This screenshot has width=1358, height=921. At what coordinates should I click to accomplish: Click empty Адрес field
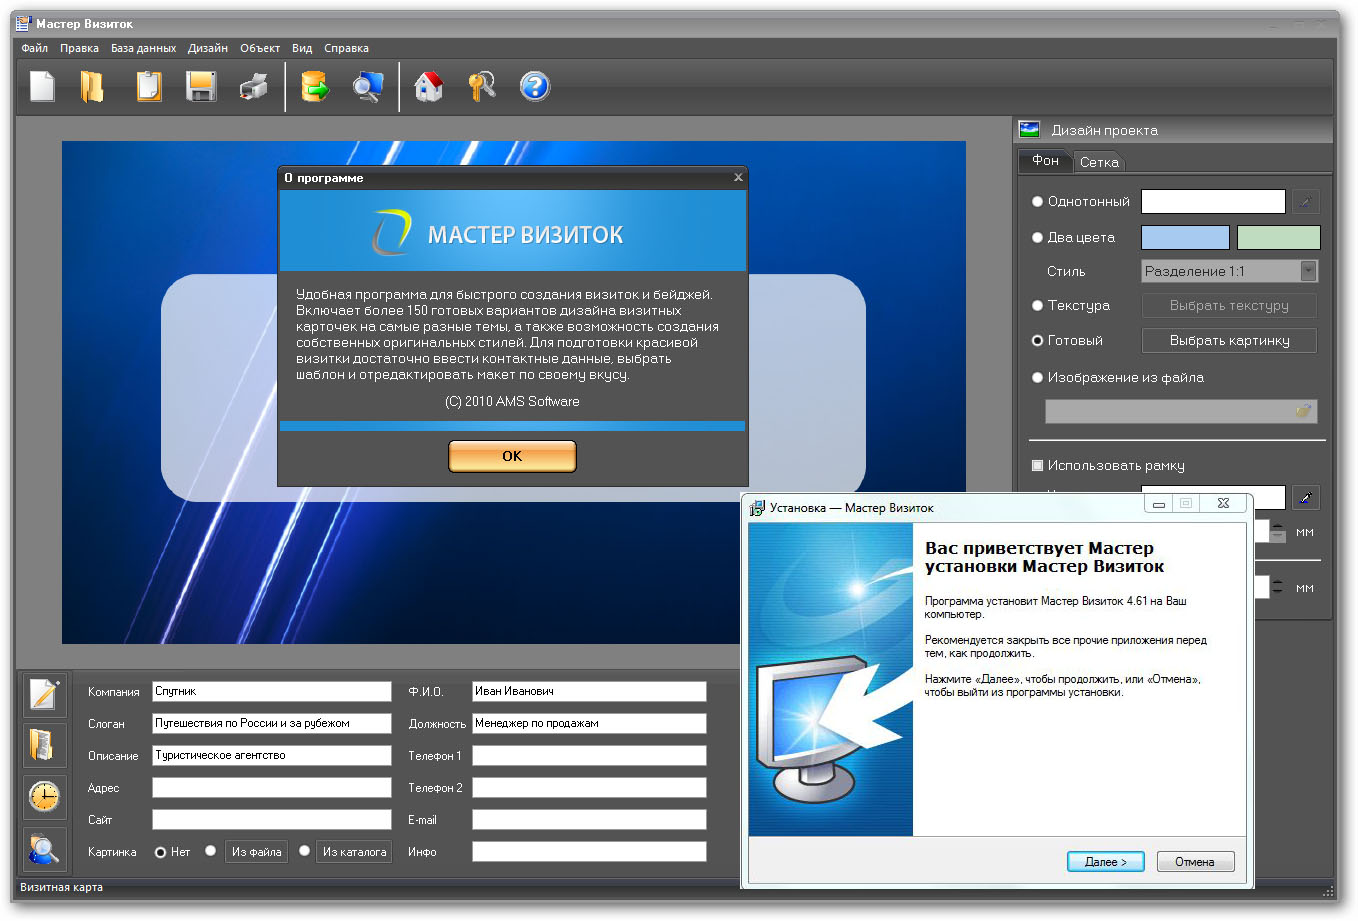(x=272, y=788)
